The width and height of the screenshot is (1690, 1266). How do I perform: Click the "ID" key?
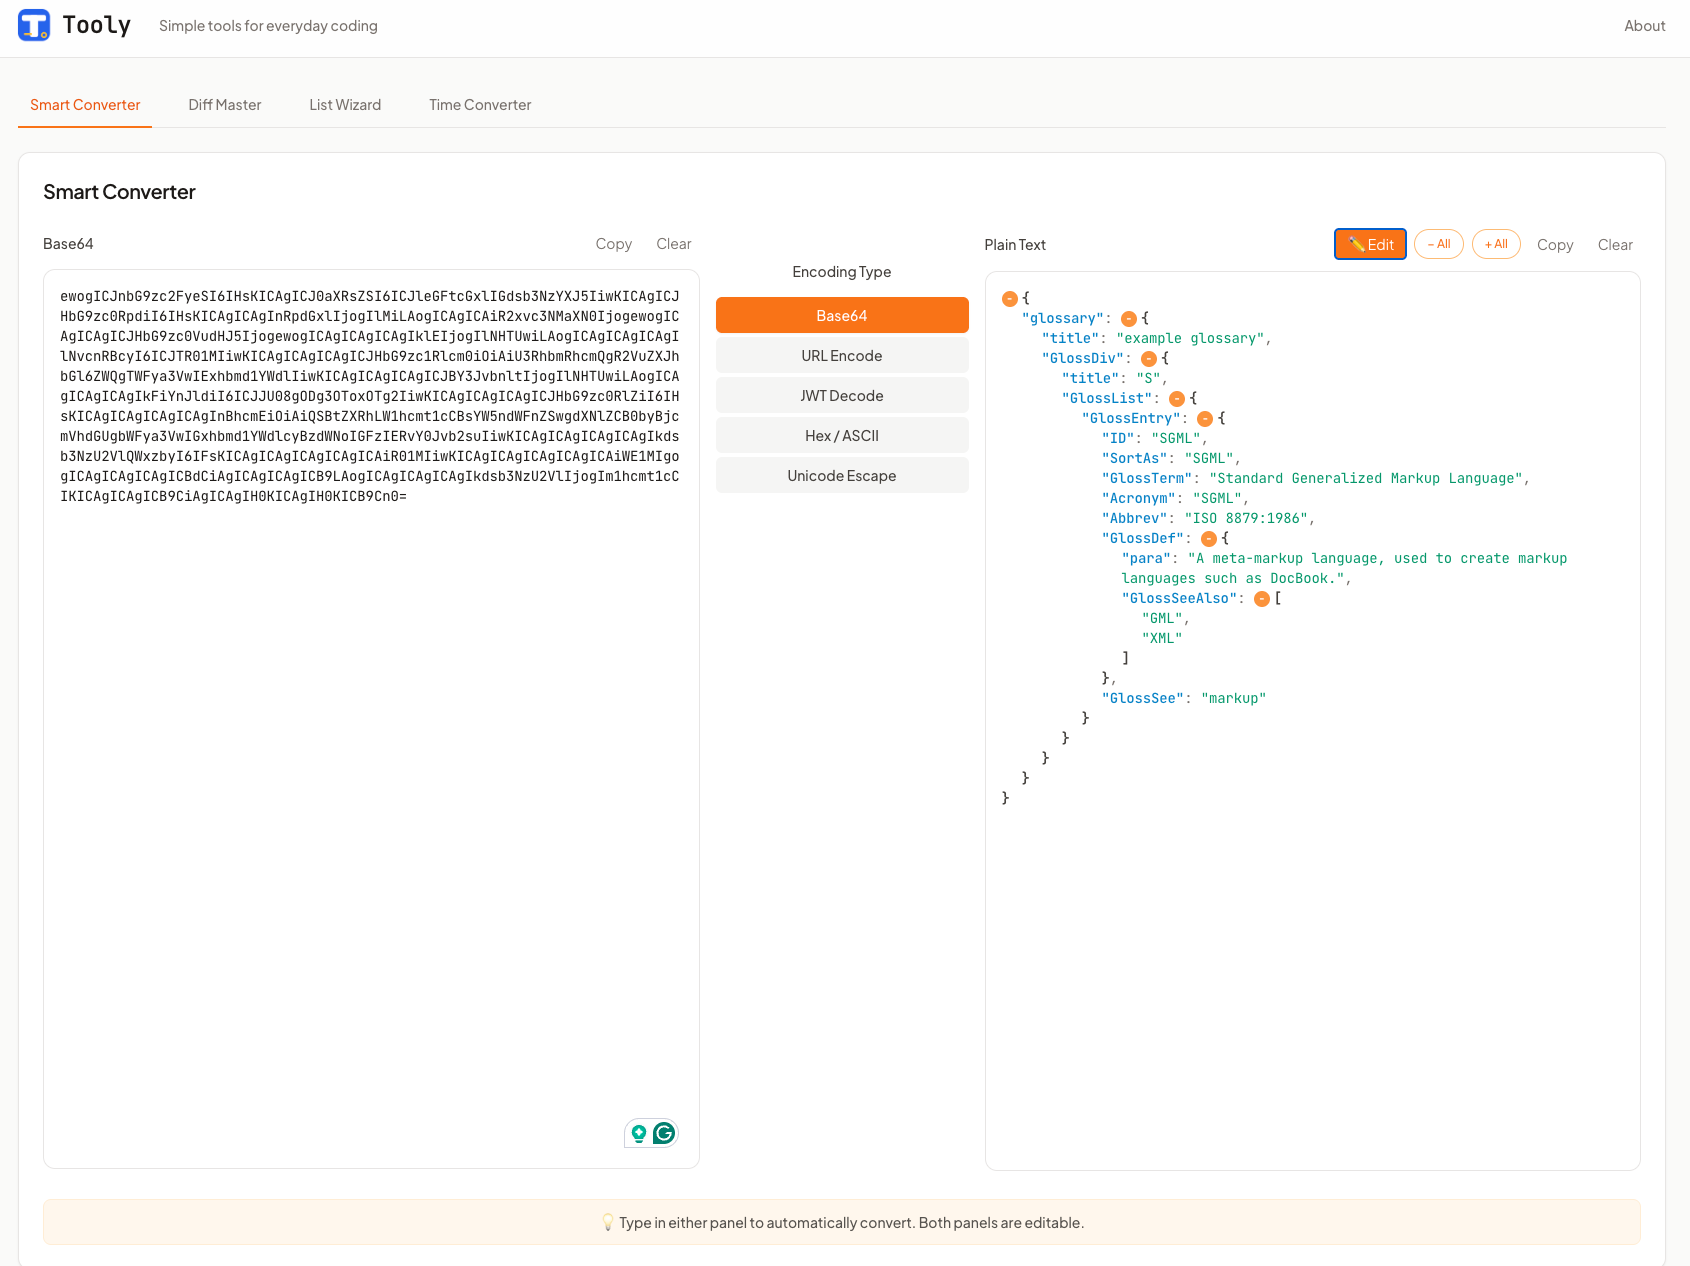[1118, 438]
